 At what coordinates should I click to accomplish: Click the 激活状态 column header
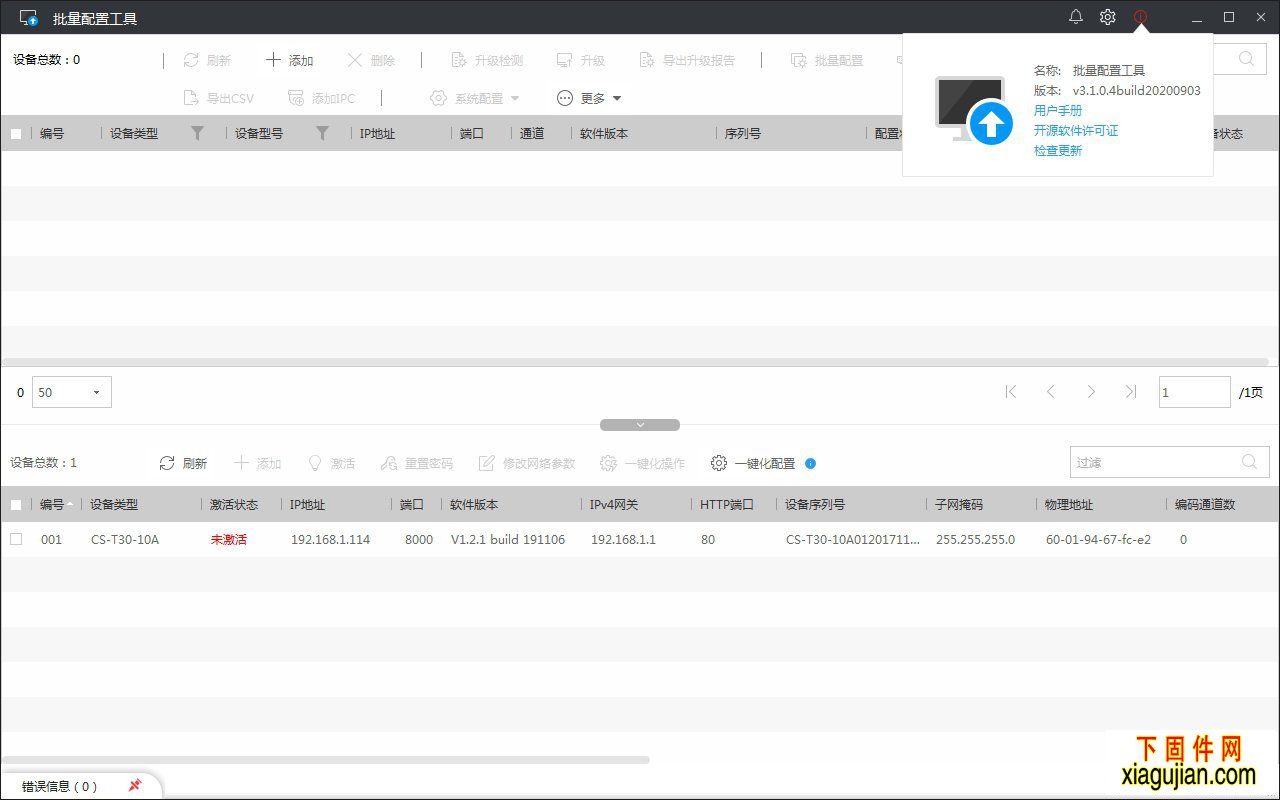[234, 505]
